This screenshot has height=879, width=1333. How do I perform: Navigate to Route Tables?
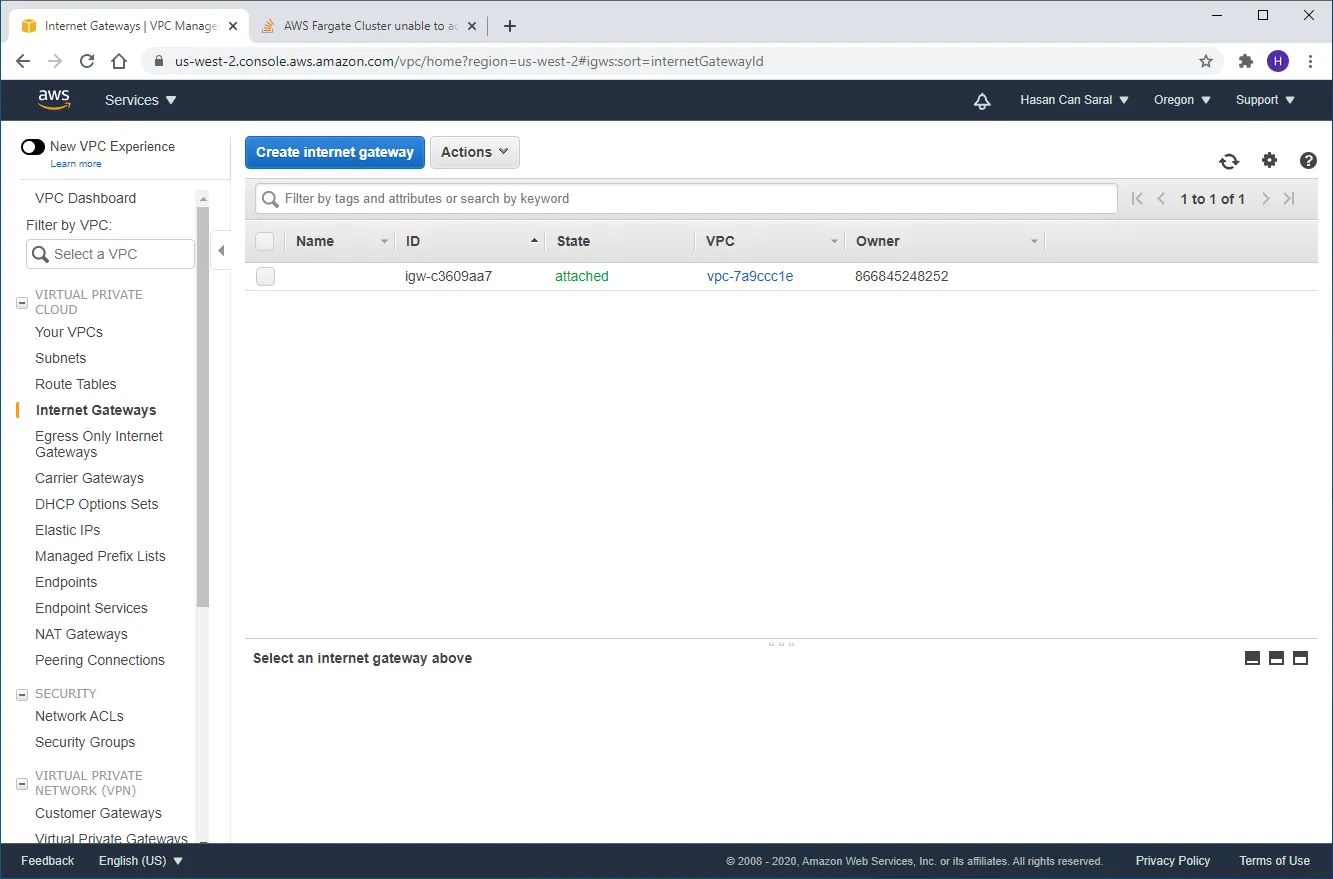pyautogui.click(x=76, y=384)
